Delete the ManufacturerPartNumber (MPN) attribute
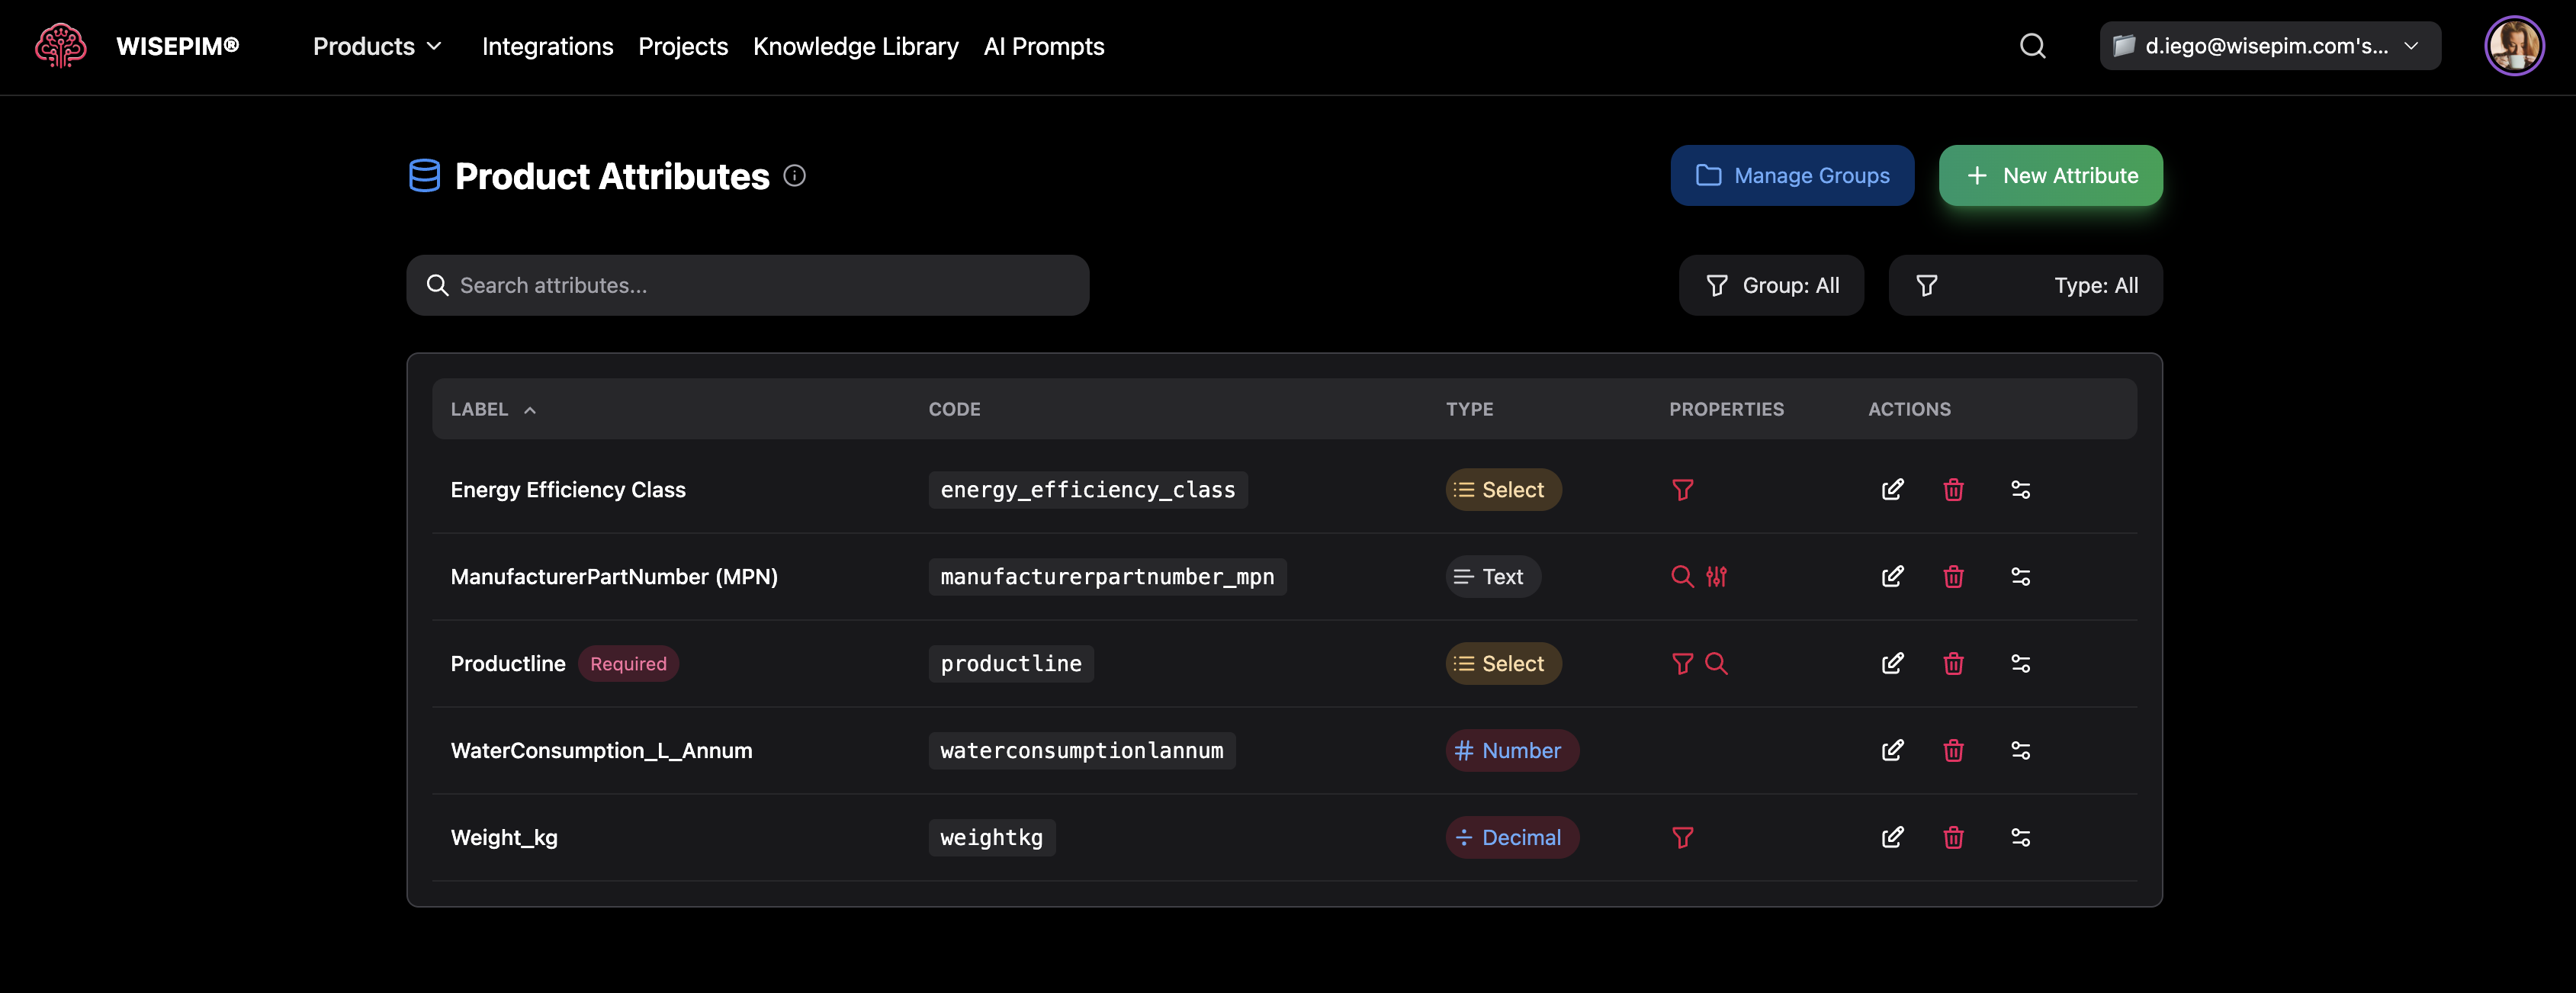Screen dimensions: 2576x993 coord(1952,576)
